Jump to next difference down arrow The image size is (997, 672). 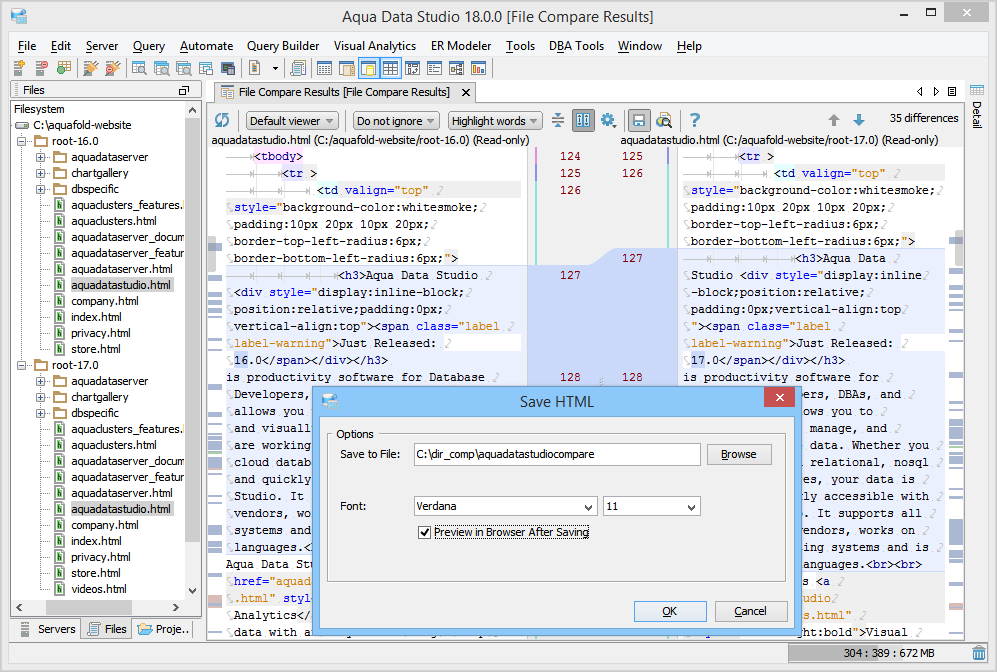click(858, 120)
